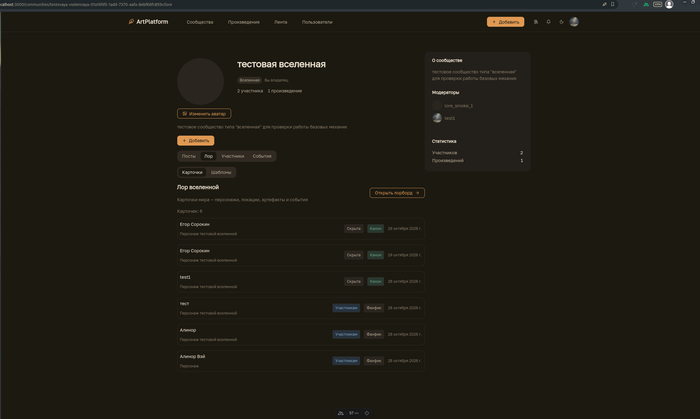Select the Шаблоны sub-tab

pos(221,172)
